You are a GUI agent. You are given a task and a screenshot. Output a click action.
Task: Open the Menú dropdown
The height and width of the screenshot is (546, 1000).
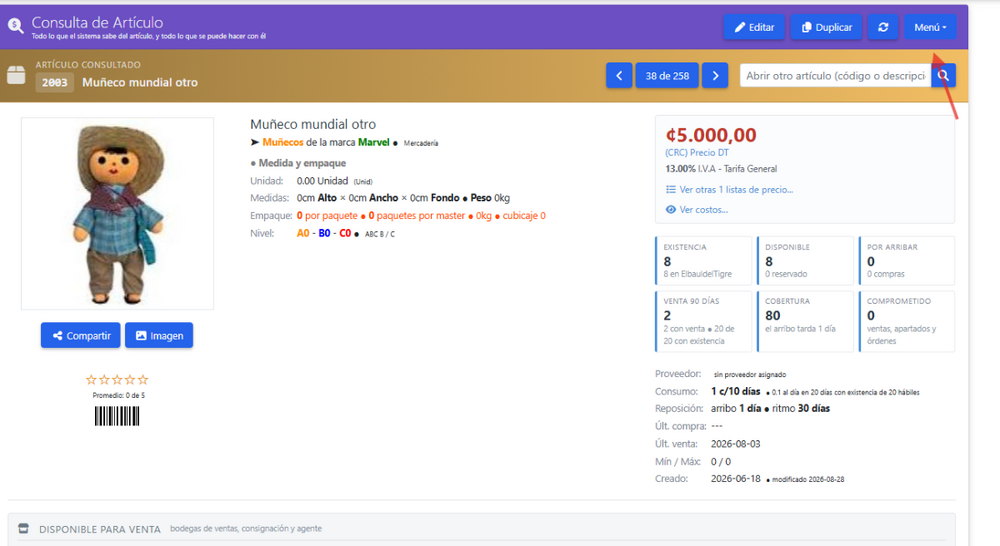[930, 27]
